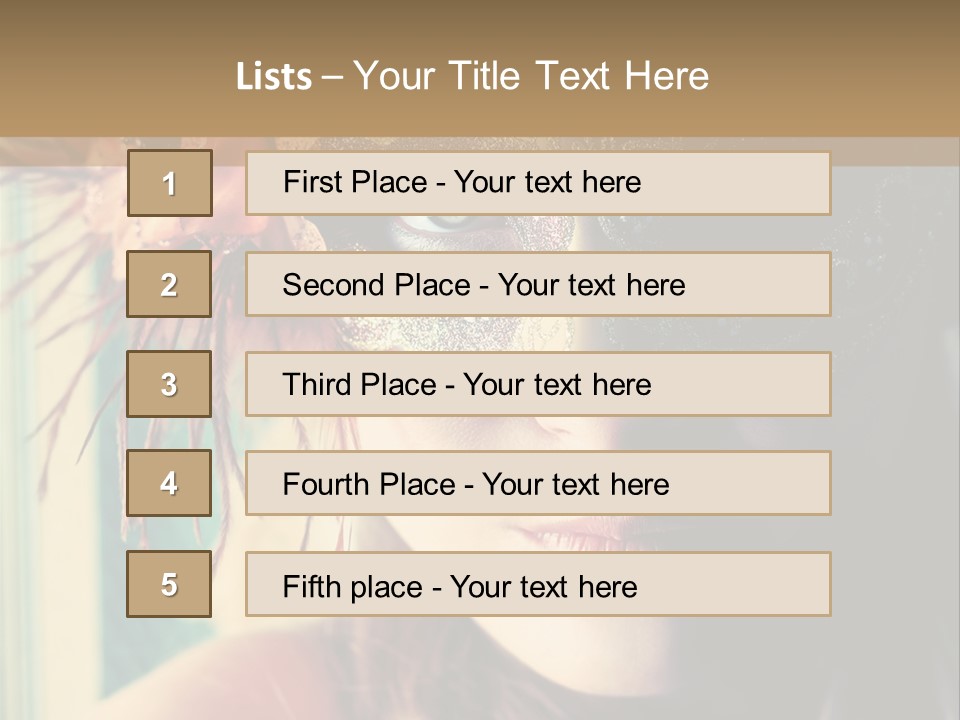Click the bold word Lists in title
960x720 pixels.
click(273, 77)
